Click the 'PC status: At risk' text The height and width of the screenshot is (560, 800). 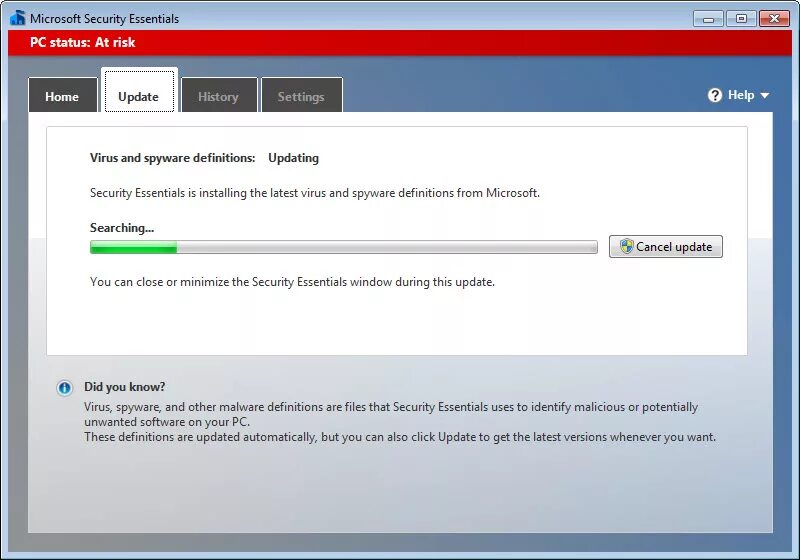click(x=82, y=42)
